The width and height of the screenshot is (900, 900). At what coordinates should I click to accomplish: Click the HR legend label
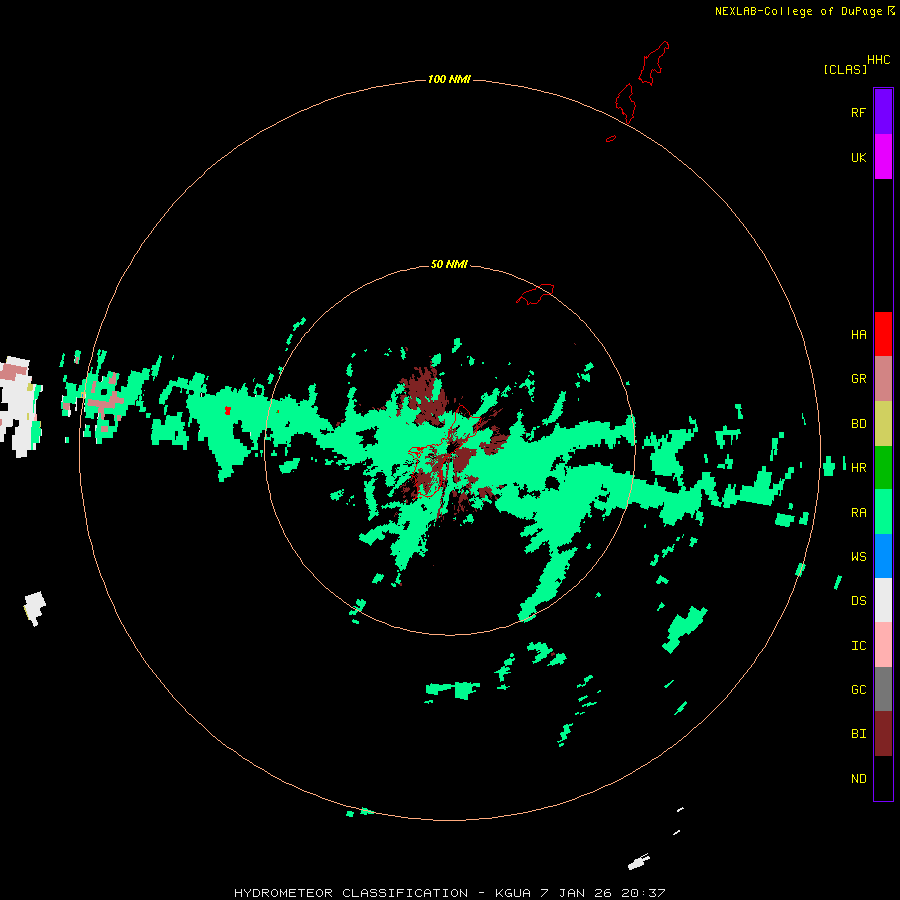pyautogui.click(x=858, y=468)
